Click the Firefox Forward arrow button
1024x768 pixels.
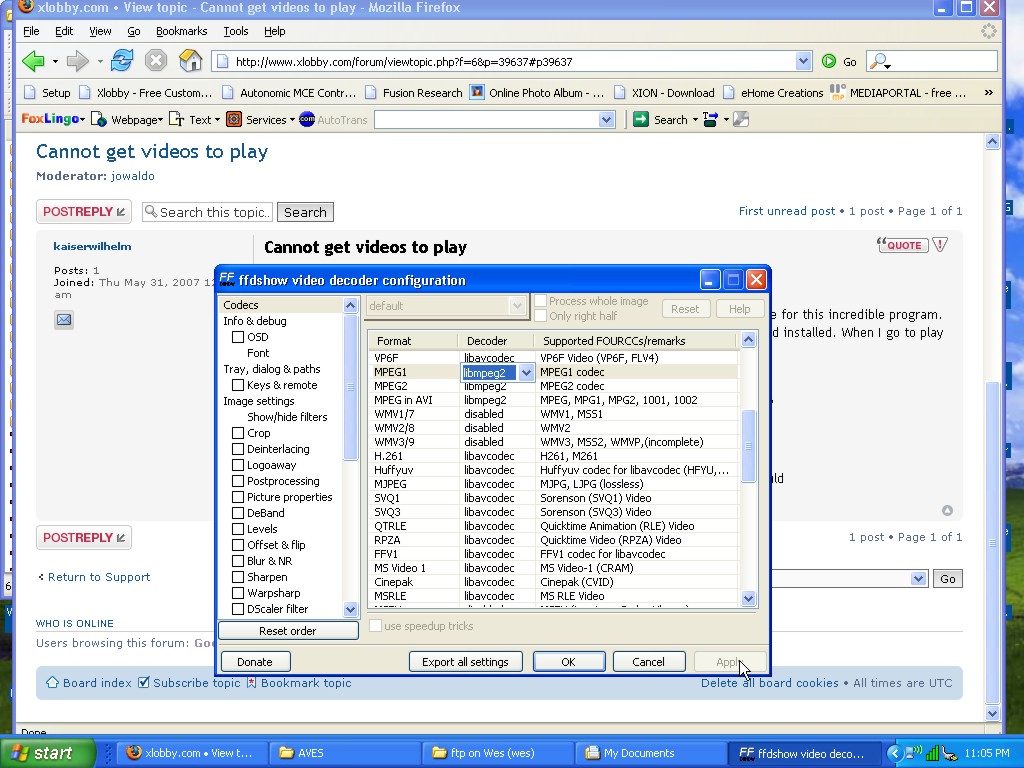click(x=78, y=61)
